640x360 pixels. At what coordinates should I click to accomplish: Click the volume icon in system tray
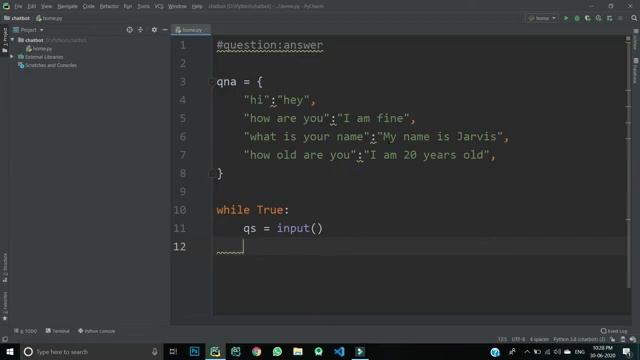(x=557, y=352)
